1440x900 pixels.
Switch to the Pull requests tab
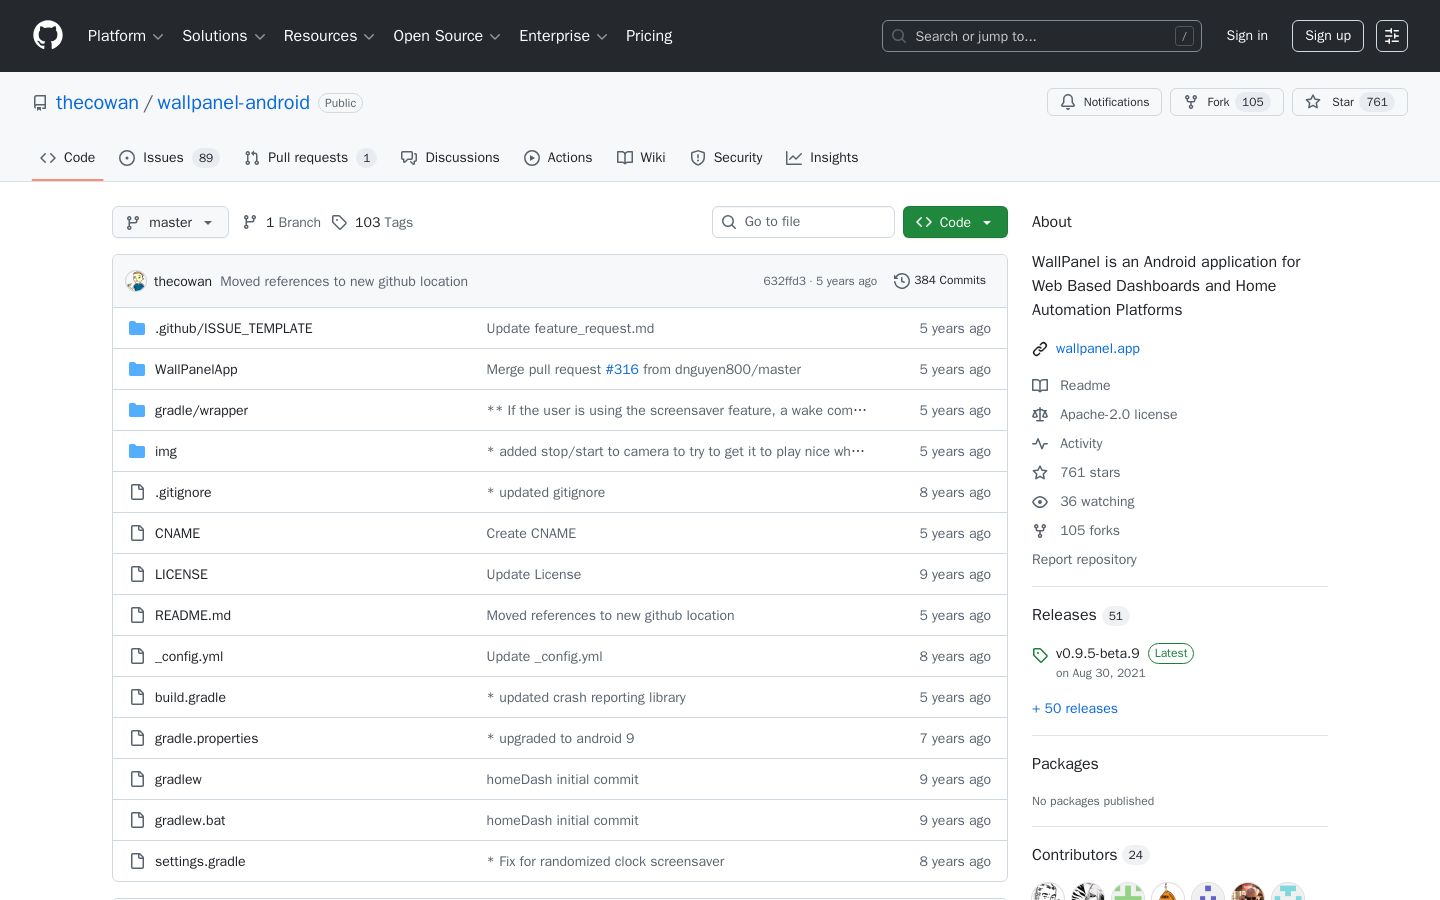(310, 158)
